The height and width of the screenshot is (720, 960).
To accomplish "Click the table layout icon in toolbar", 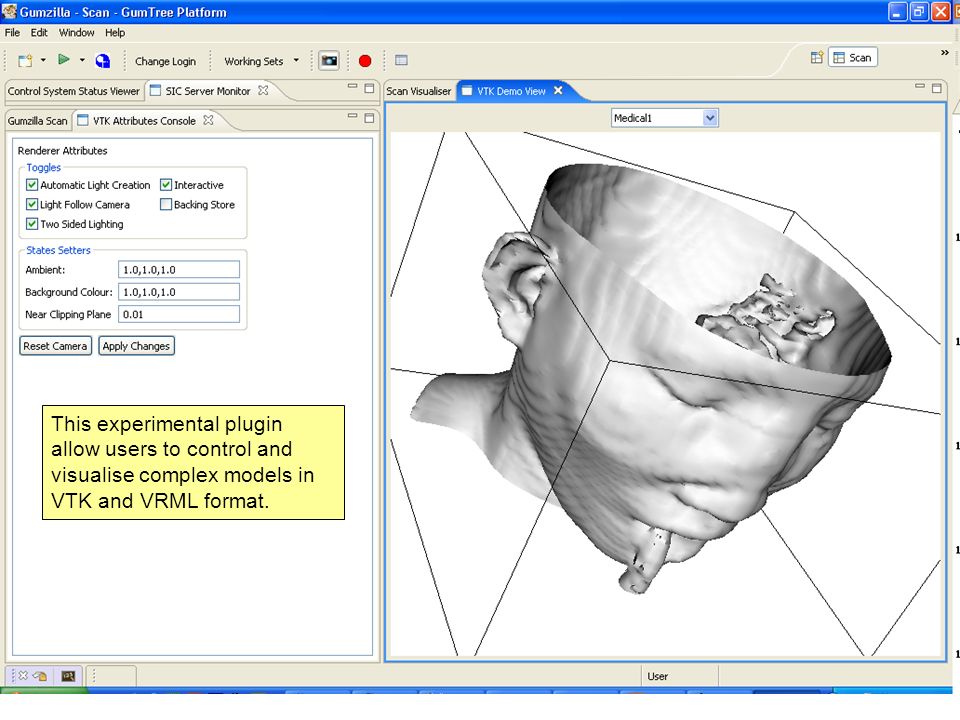I will [401, 60].
